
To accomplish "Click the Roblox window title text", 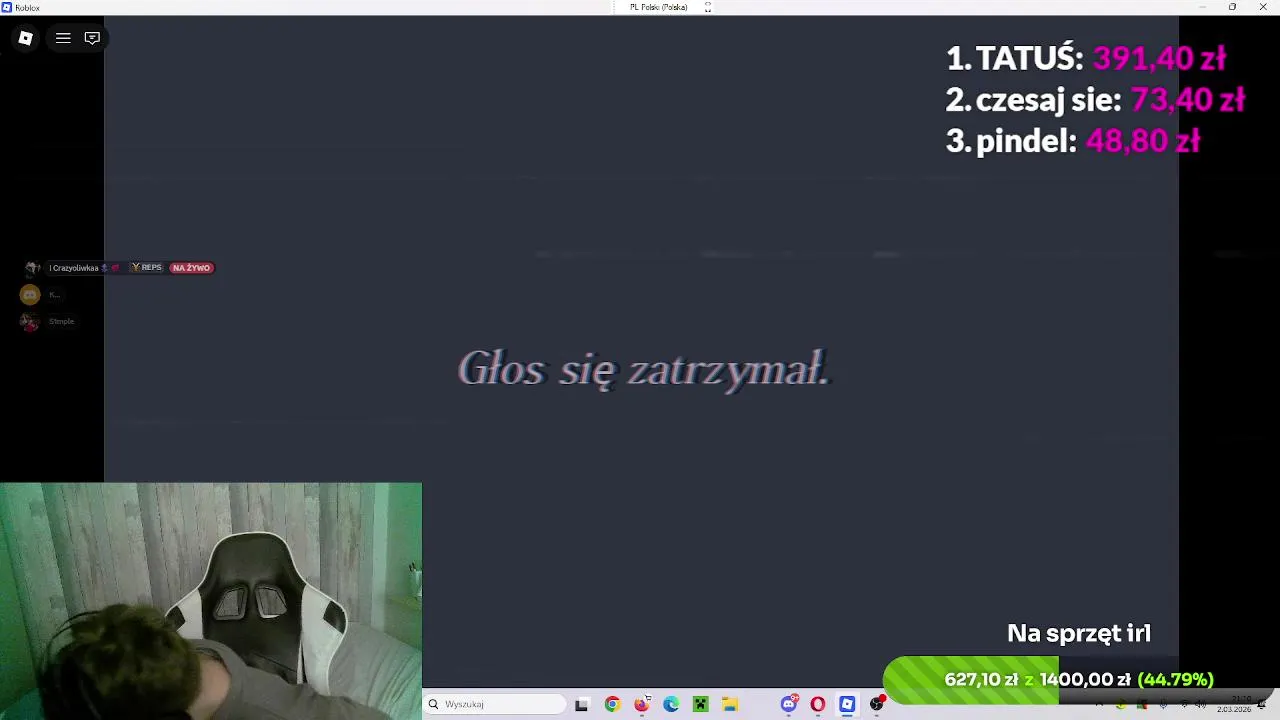I will tap(28, 7).
